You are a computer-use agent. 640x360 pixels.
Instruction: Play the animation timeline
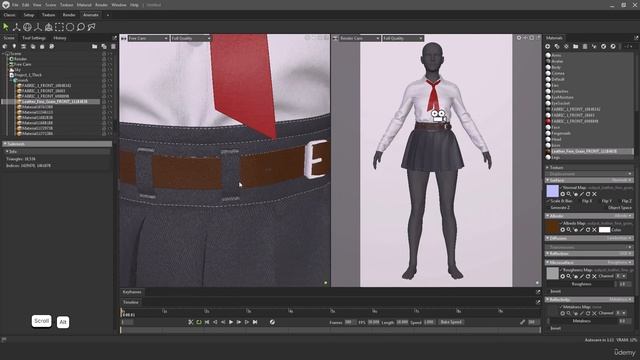point(231,322)
